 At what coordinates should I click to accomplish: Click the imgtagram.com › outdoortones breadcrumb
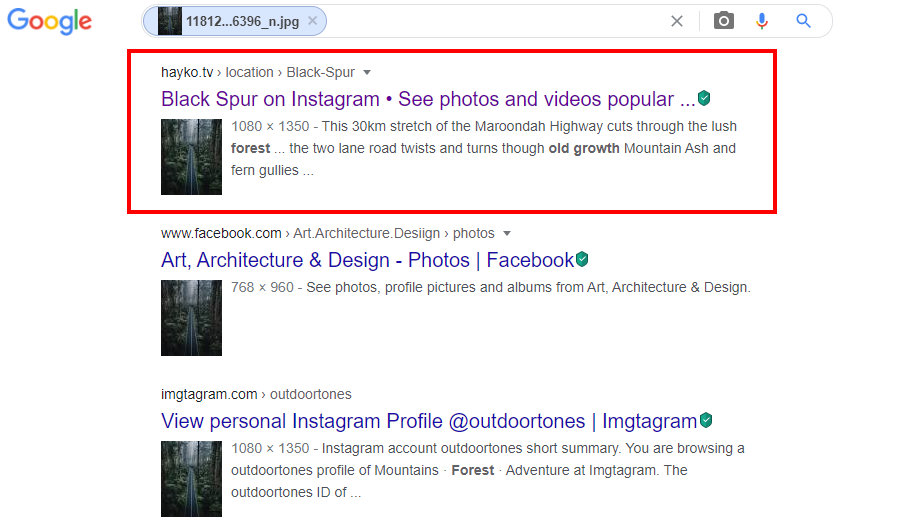pos(256,394)
